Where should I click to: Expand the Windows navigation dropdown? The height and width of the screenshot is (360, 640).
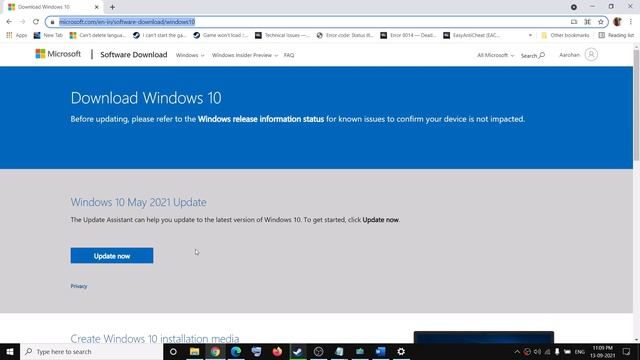tap(190, 55)
